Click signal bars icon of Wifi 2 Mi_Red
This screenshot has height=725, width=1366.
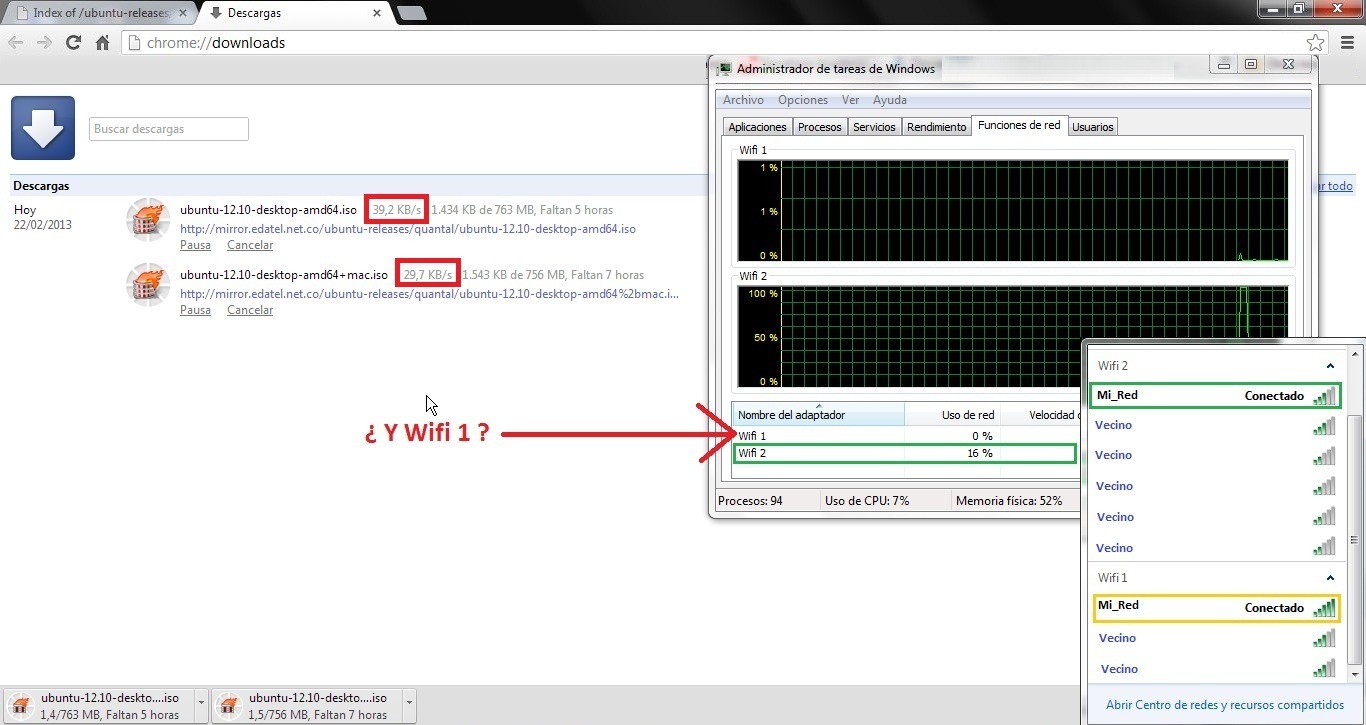tap(1325, 396)
